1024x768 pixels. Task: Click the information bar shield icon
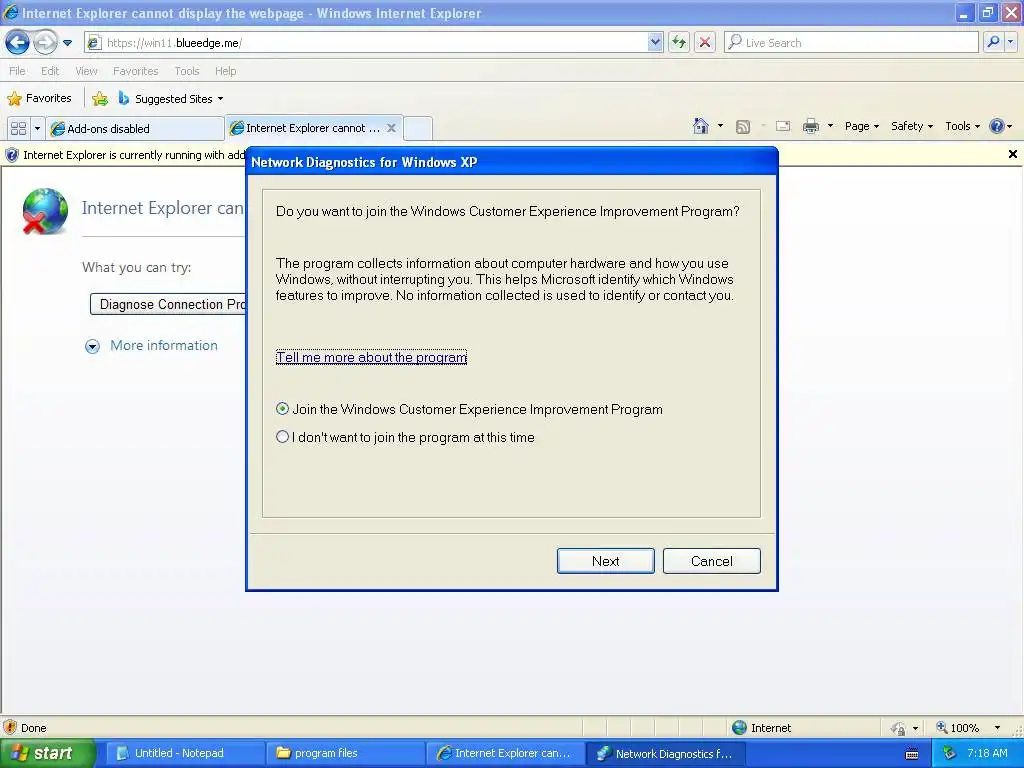pyautogui.click(x=12, y=155)
